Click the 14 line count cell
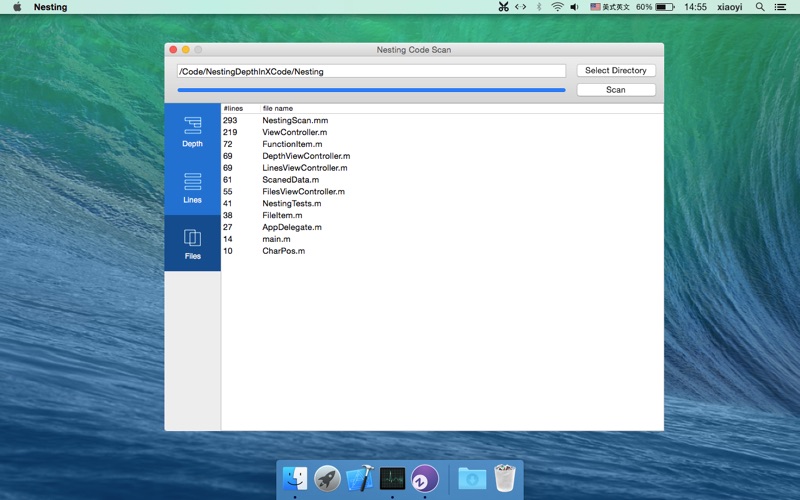The width and height of the screenshot is (800, 500). [x=228, y=239]
